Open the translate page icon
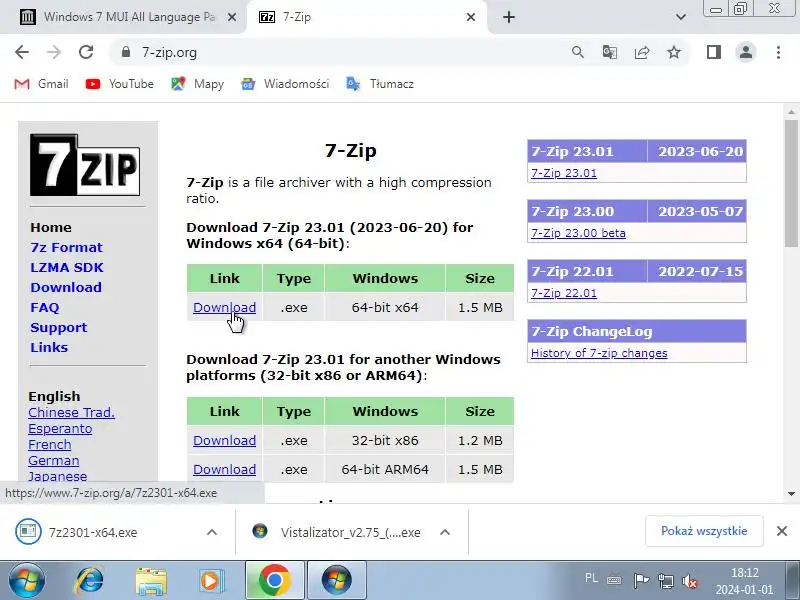This screenshot has width=800, height=600. (x=610, y=52)
